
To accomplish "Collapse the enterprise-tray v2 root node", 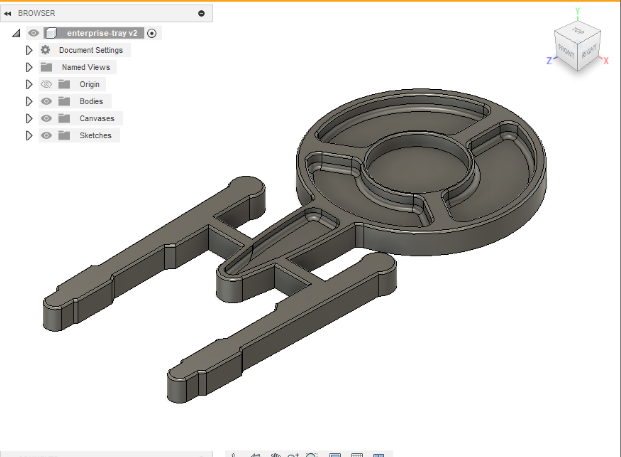I will (x=17, y=33).
